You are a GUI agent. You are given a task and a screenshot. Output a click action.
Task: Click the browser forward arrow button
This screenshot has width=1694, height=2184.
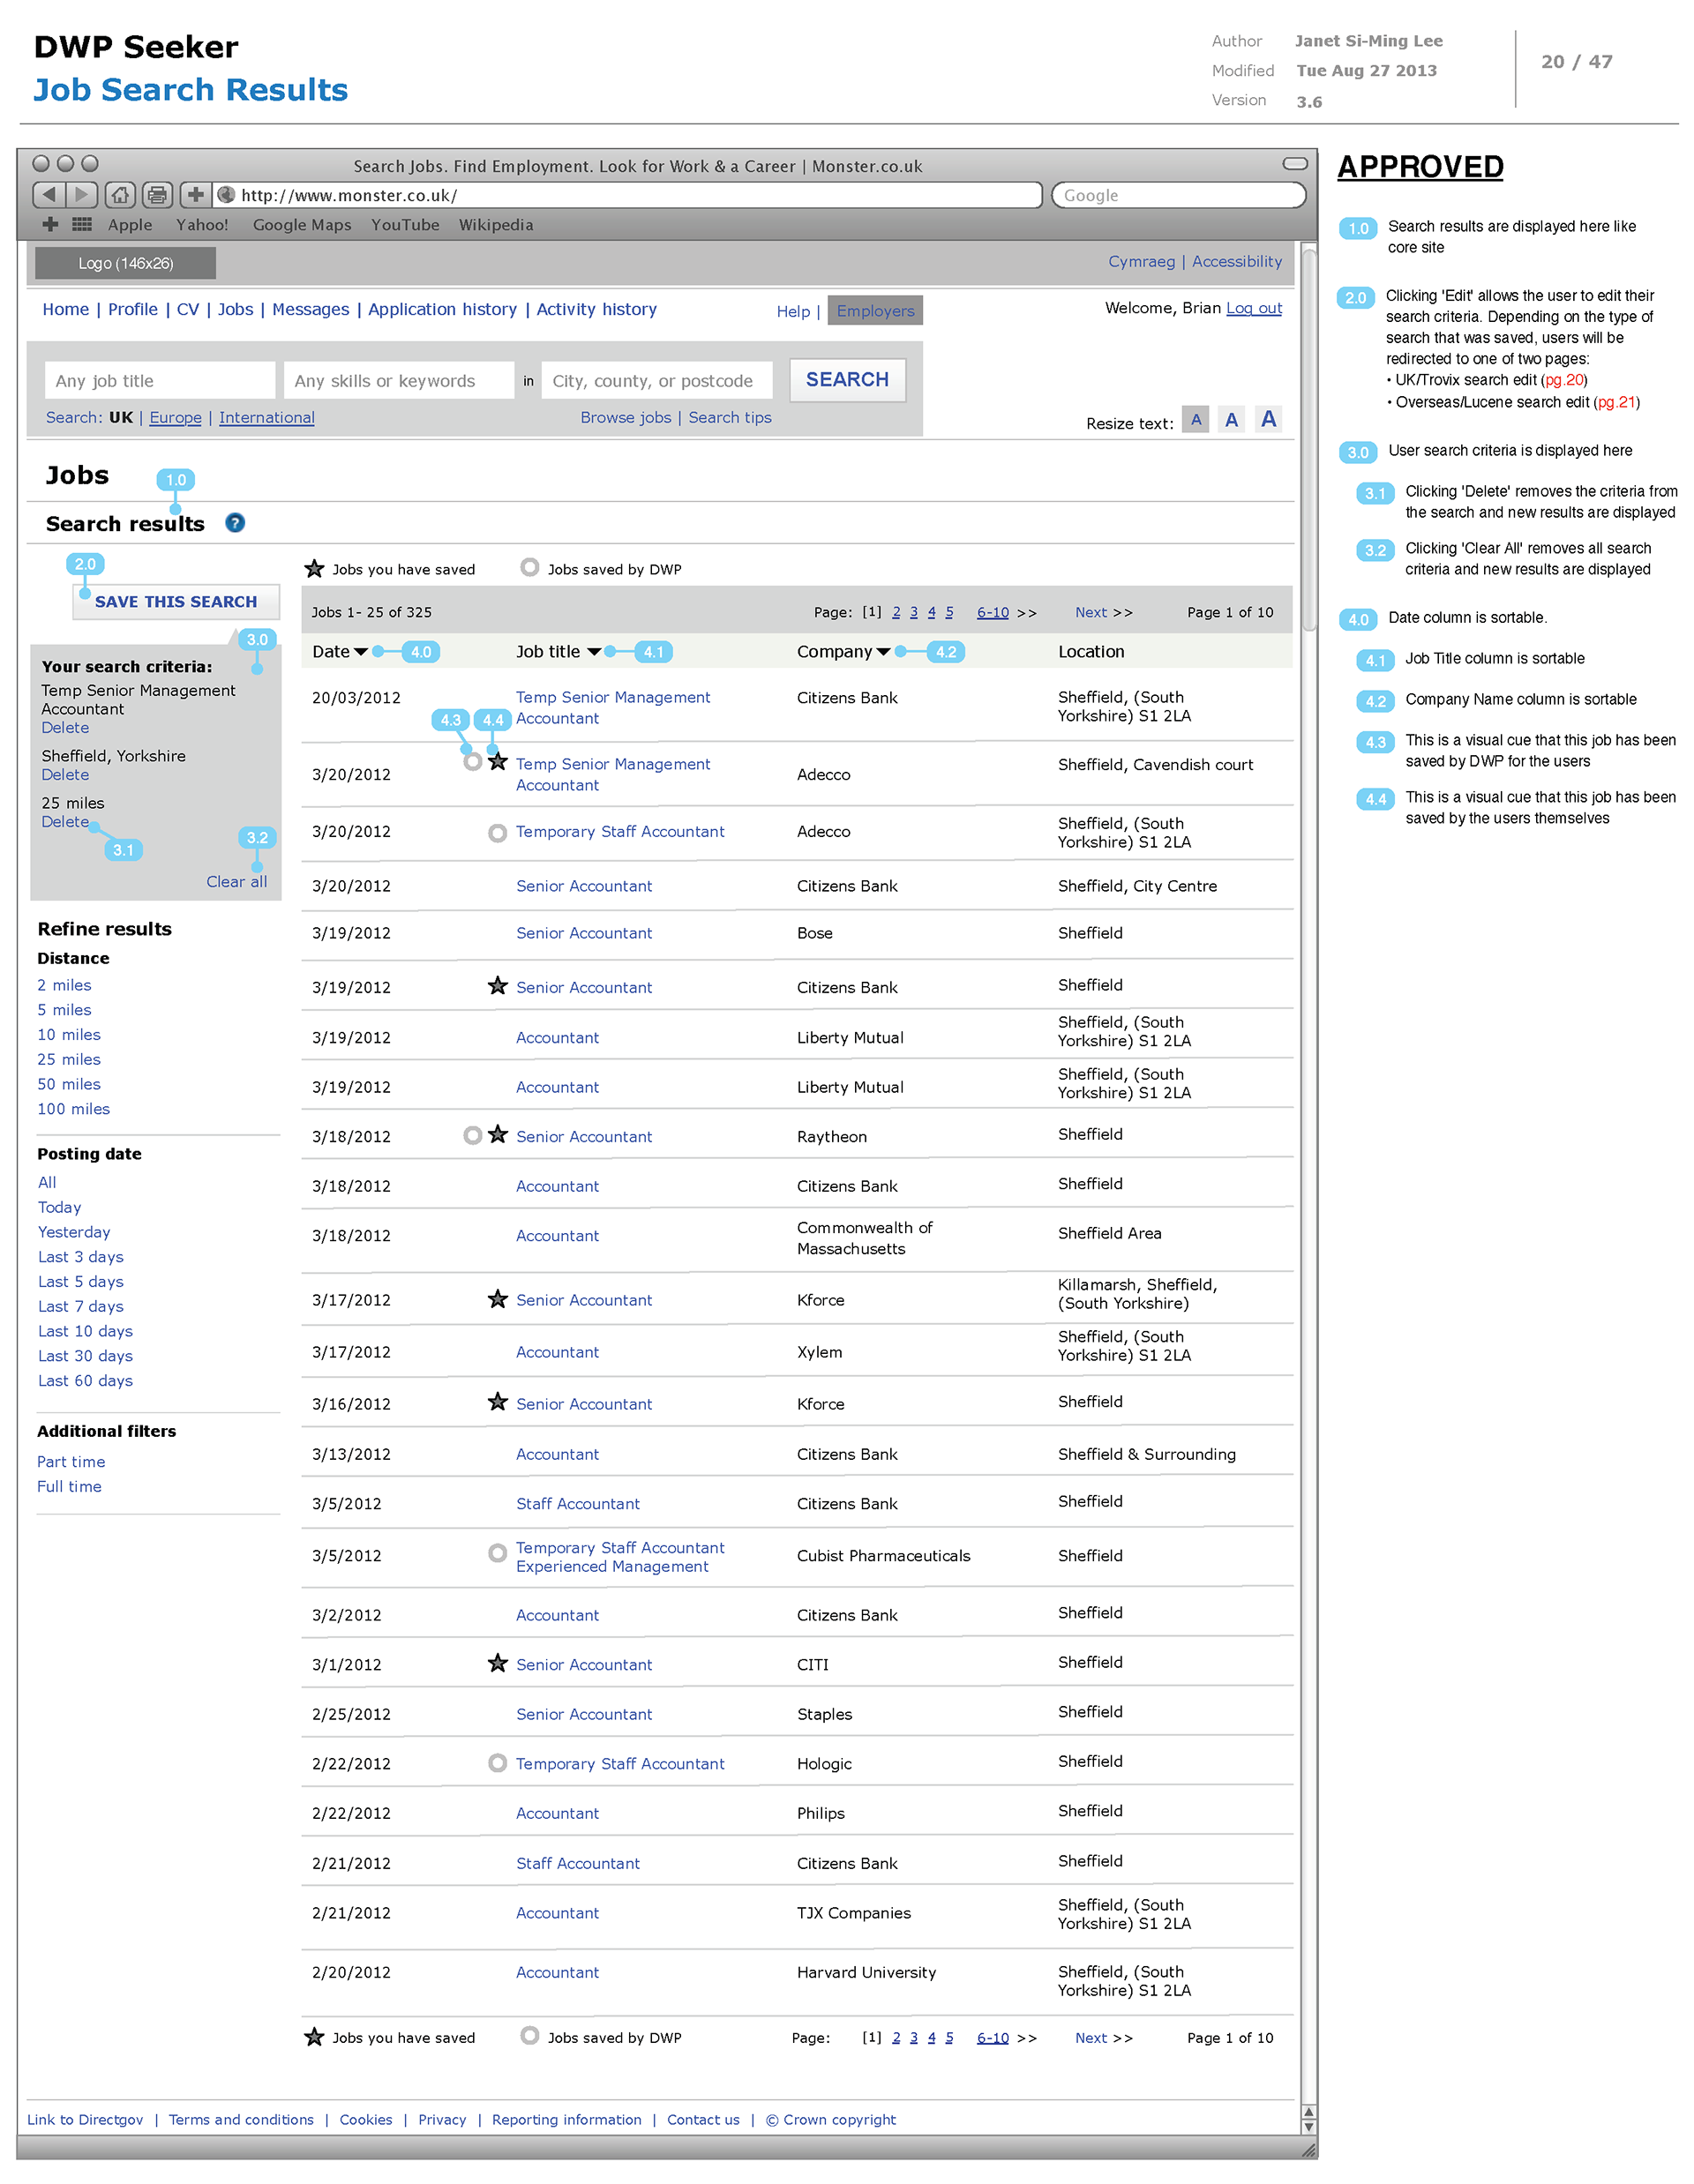(x=82, y=194)
